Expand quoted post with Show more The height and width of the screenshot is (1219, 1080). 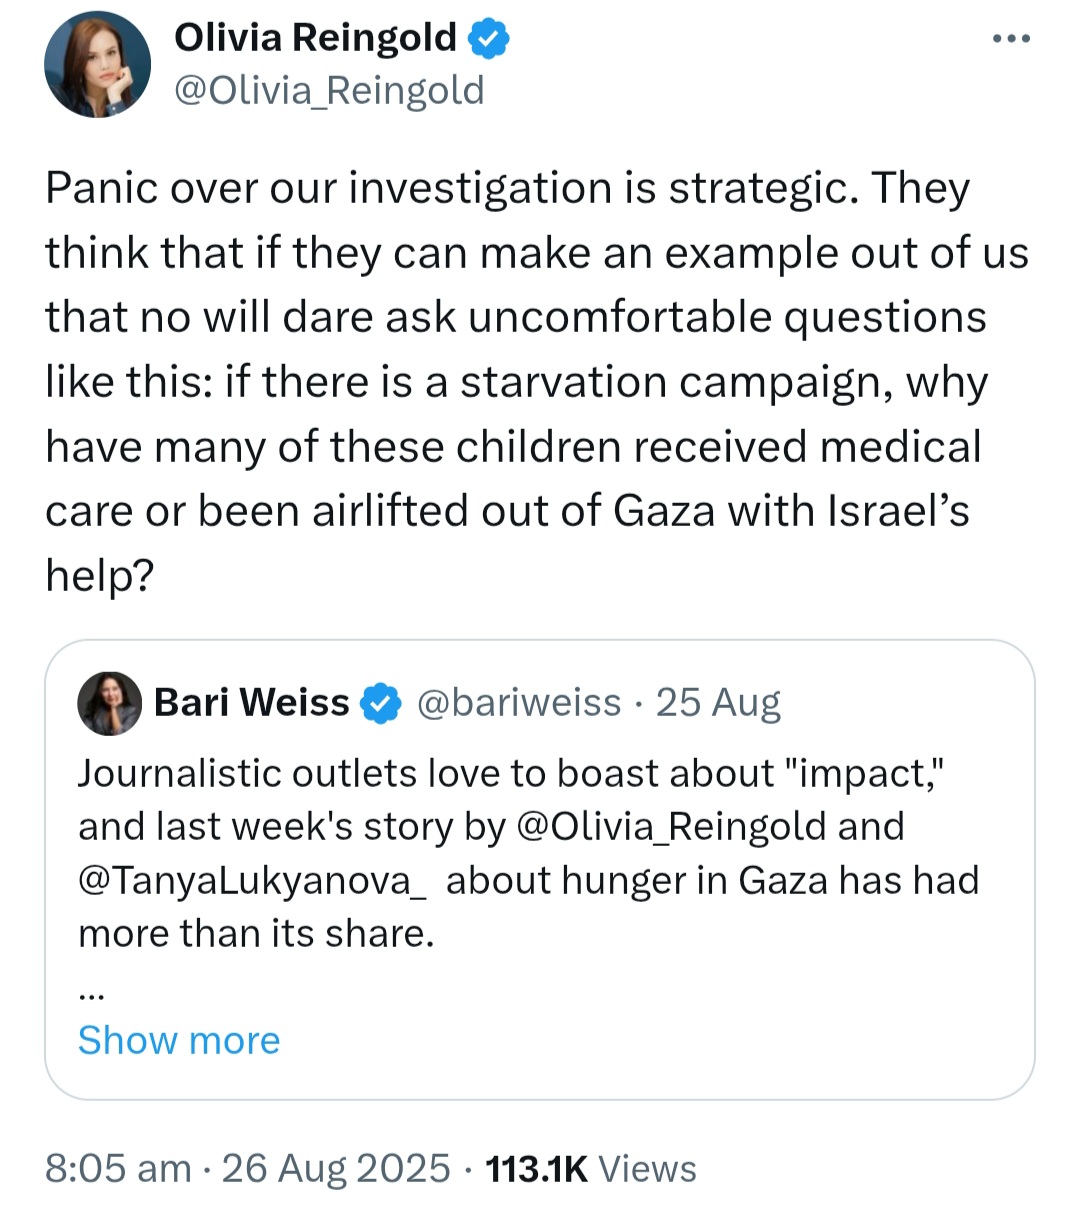pos(179,1040)
